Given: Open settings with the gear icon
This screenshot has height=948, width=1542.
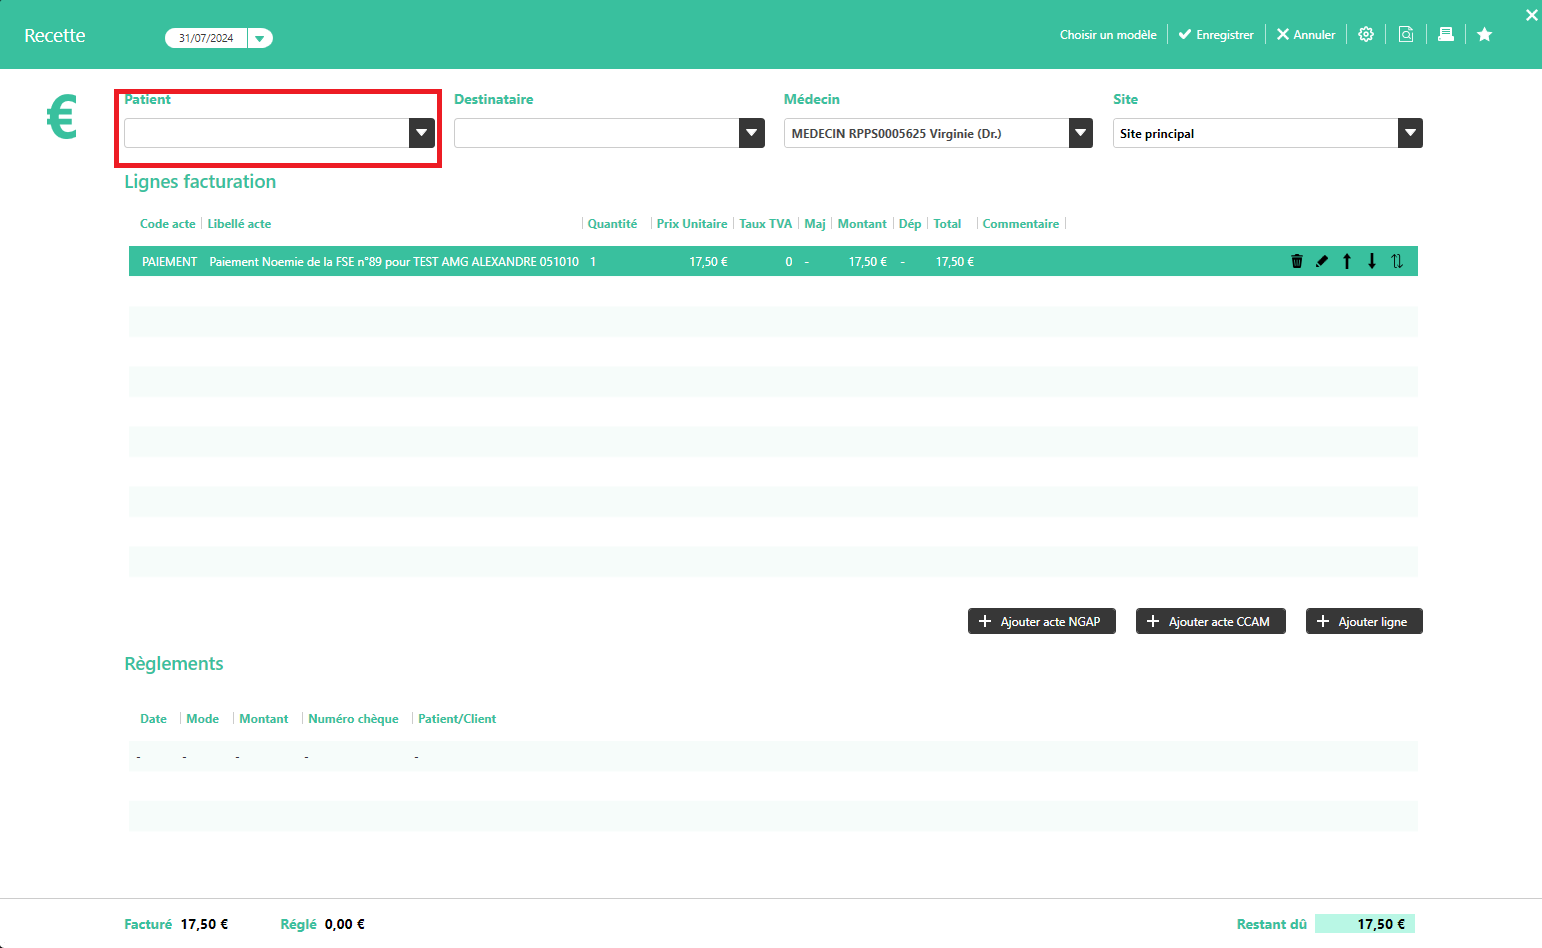Looking at the screenshot, I should click(1366, 34).
